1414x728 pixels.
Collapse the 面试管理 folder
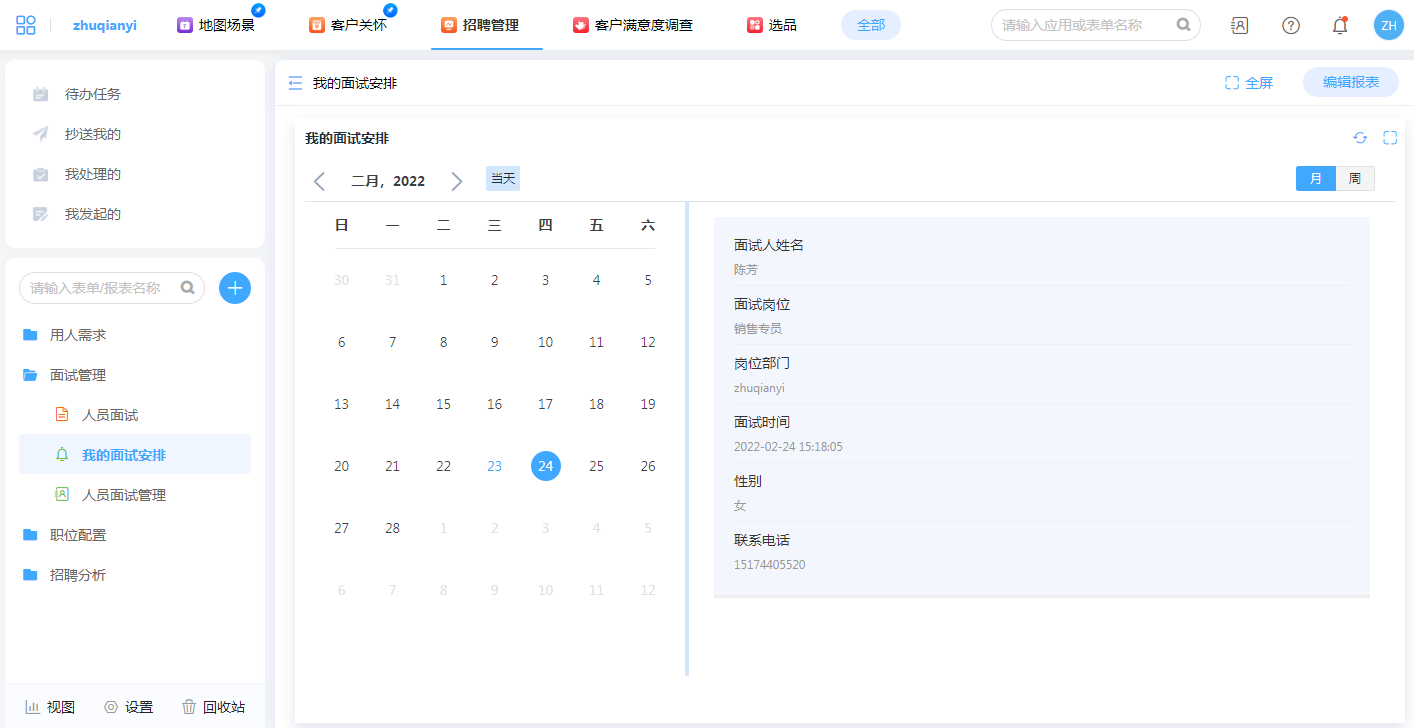click(77, 375)
